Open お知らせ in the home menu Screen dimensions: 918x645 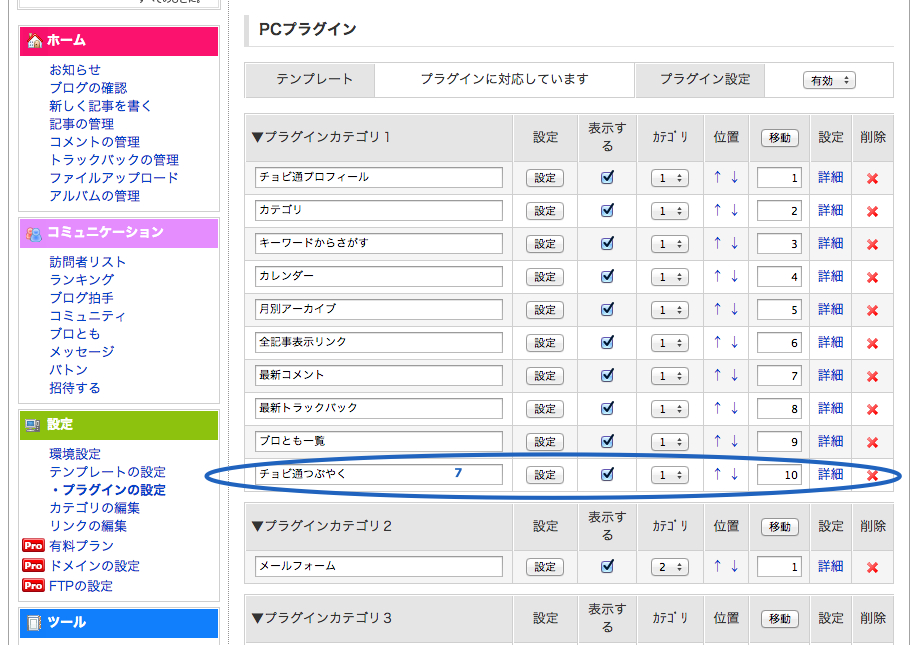coord(75,70)
